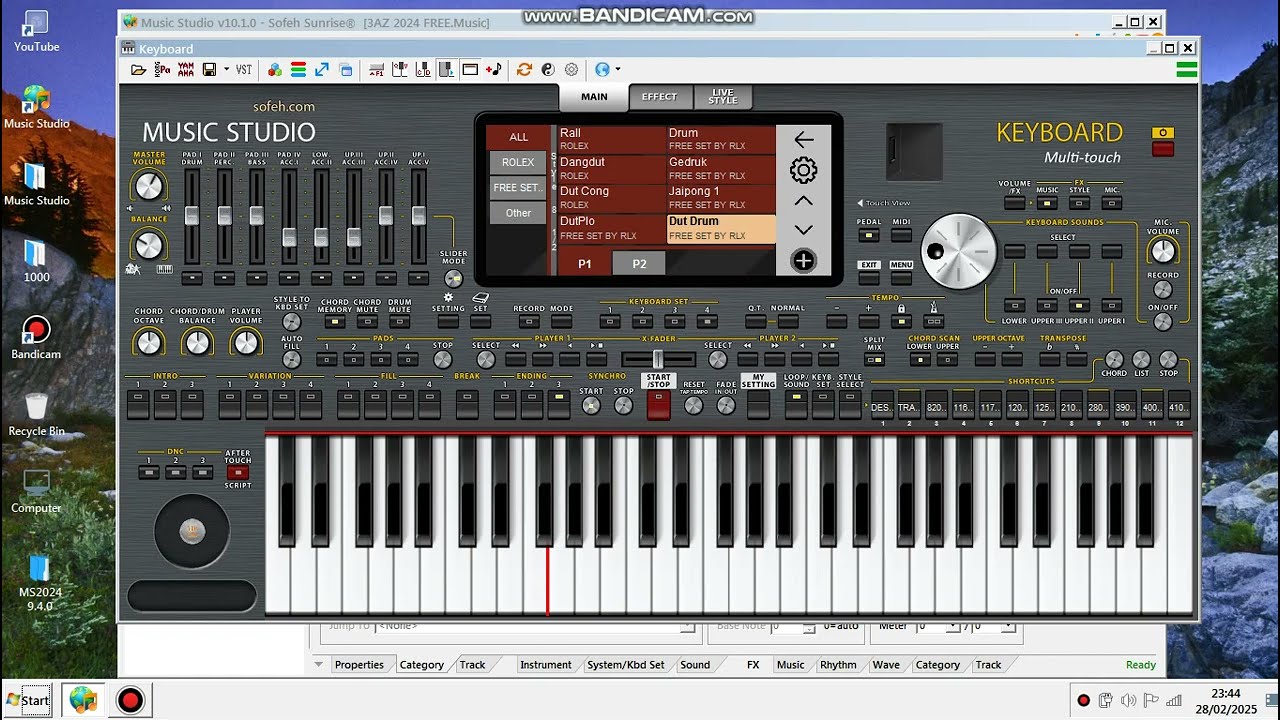Image resolution: width=1280 pixels, height=720 pixels.
Task: Click the taskbar volume speaker icon
Action: 1128,701
